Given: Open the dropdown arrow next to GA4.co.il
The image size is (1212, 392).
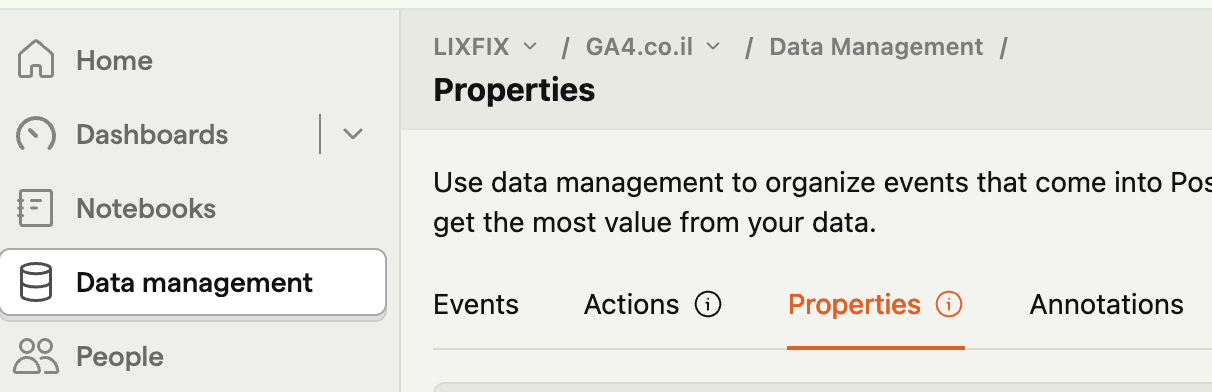Looking at the screenshot, I should (x=713, y=47).
